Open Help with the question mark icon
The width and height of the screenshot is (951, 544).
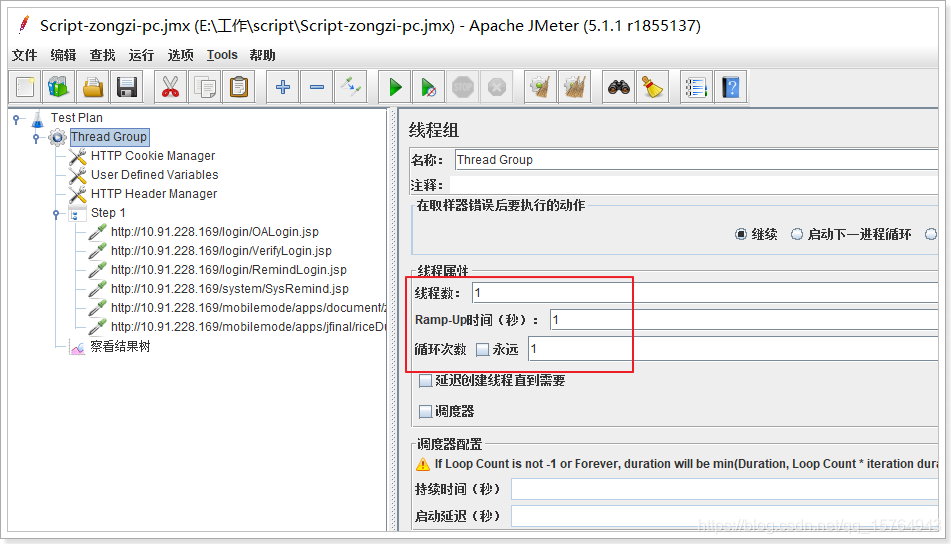click(731, 87)
